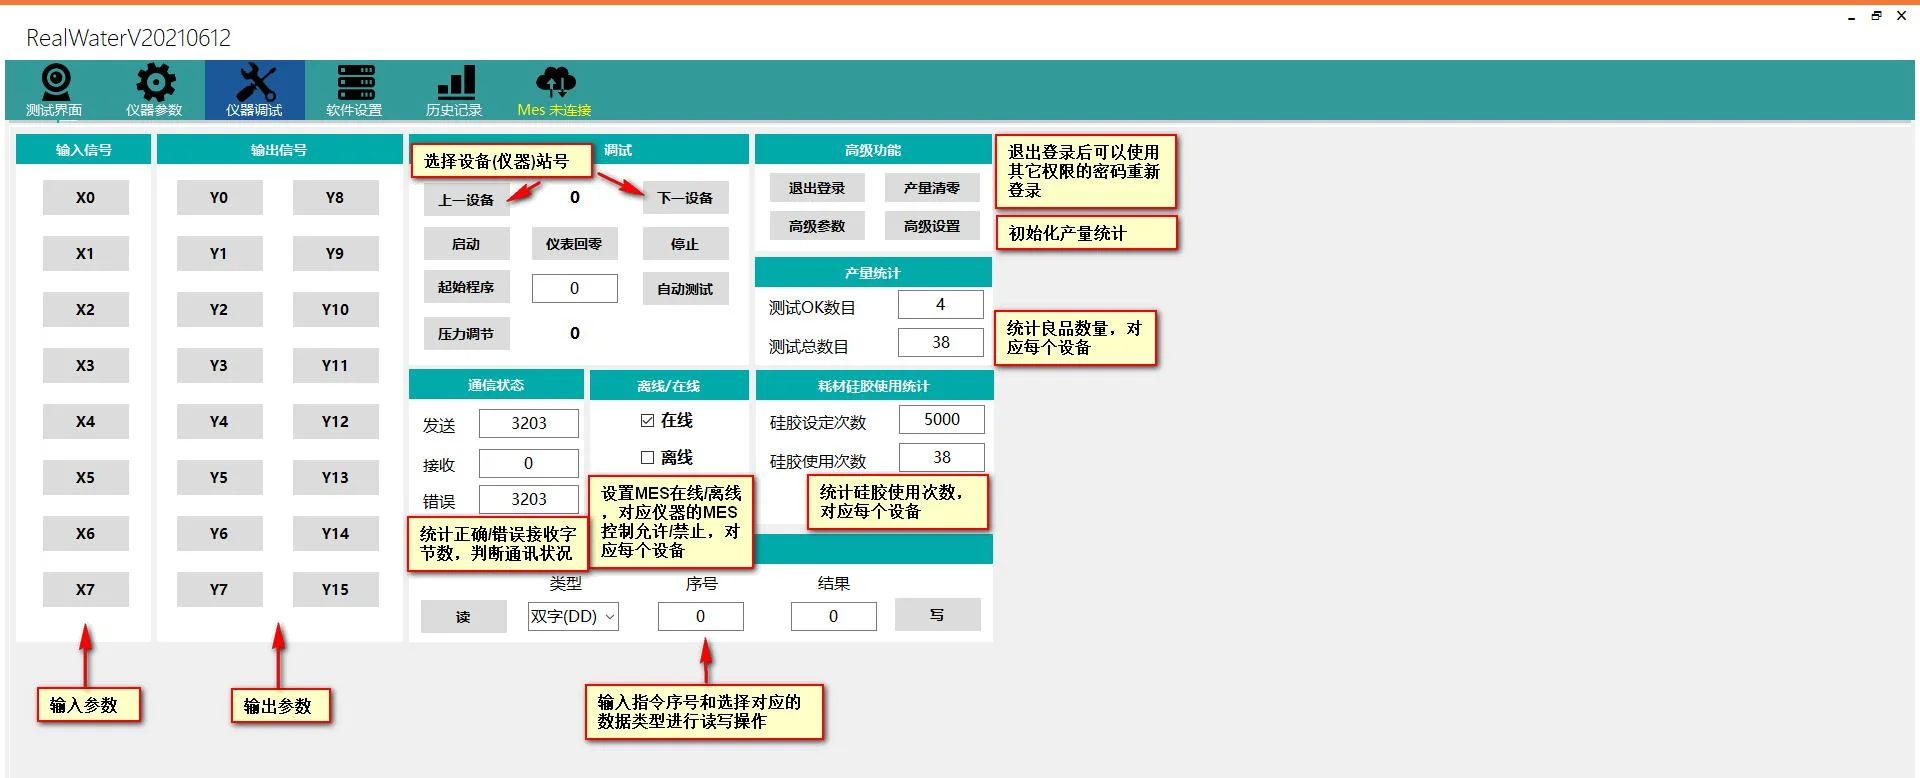Toggle input signal X0
Screen dimensions: 1920x778
(x=86, y=198)
